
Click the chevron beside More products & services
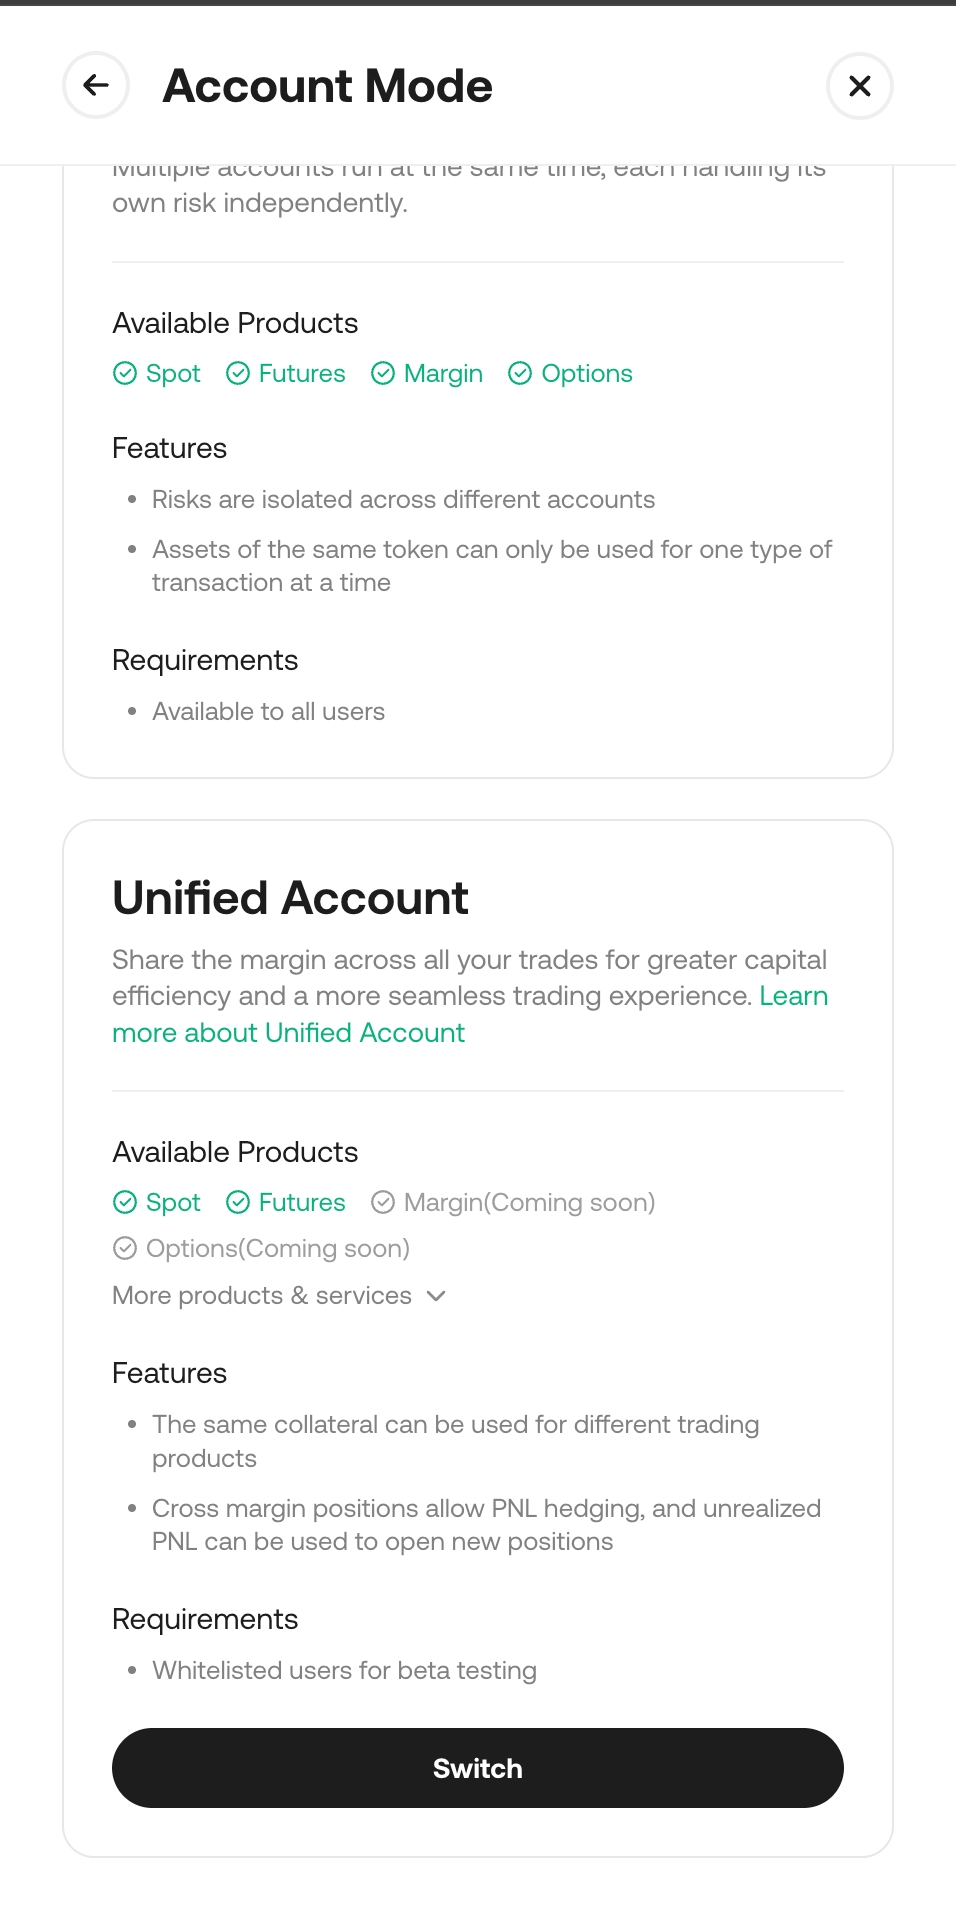(x=436, y=1296)
